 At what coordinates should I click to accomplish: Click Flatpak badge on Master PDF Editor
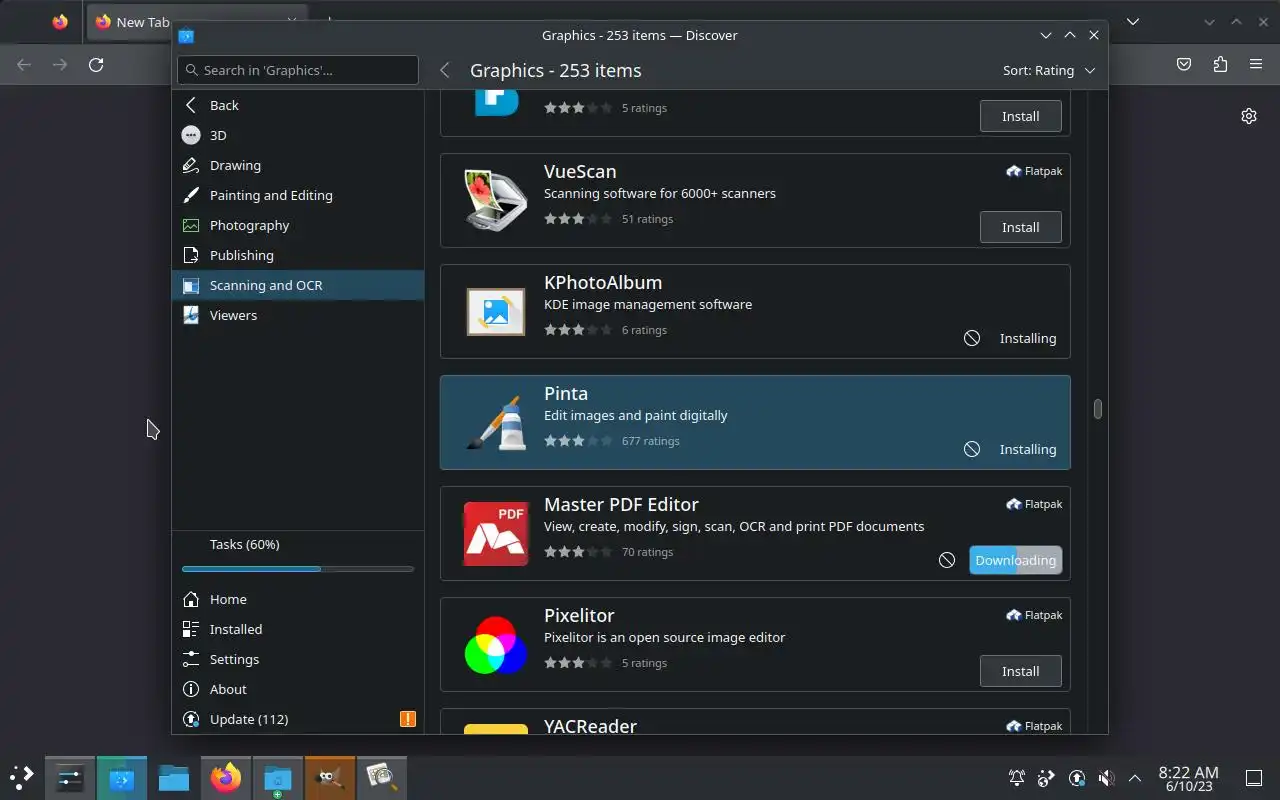point(1034,504)
